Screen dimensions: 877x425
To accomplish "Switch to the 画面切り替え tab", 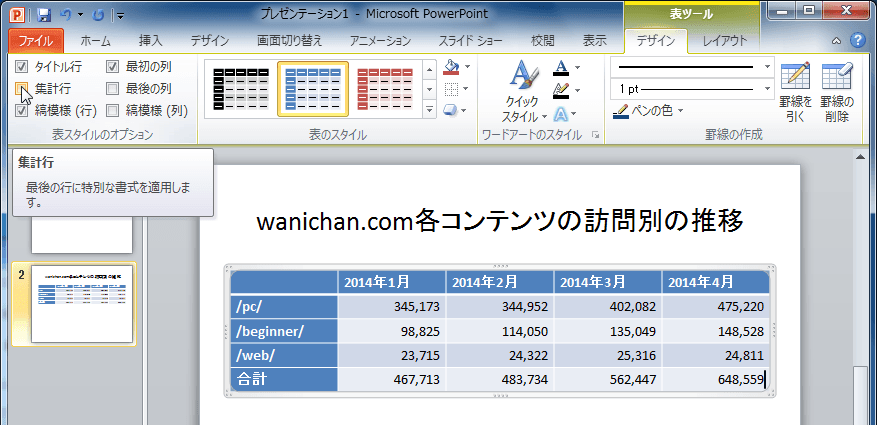I will coord(289,41).
